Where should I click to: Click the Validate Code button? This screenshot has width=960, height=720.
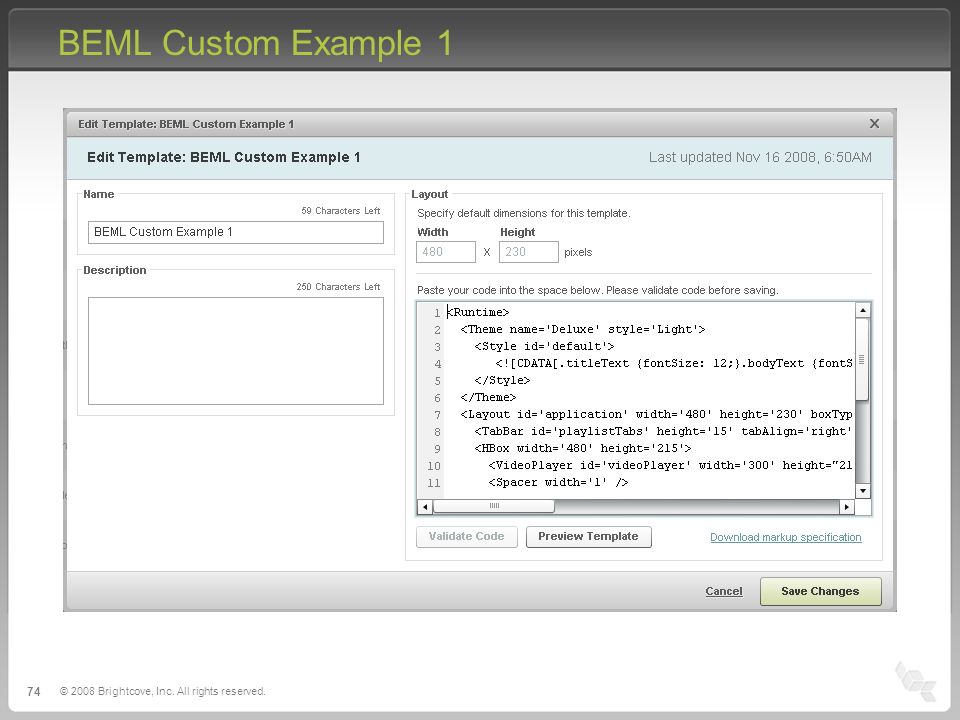point(467,537)
